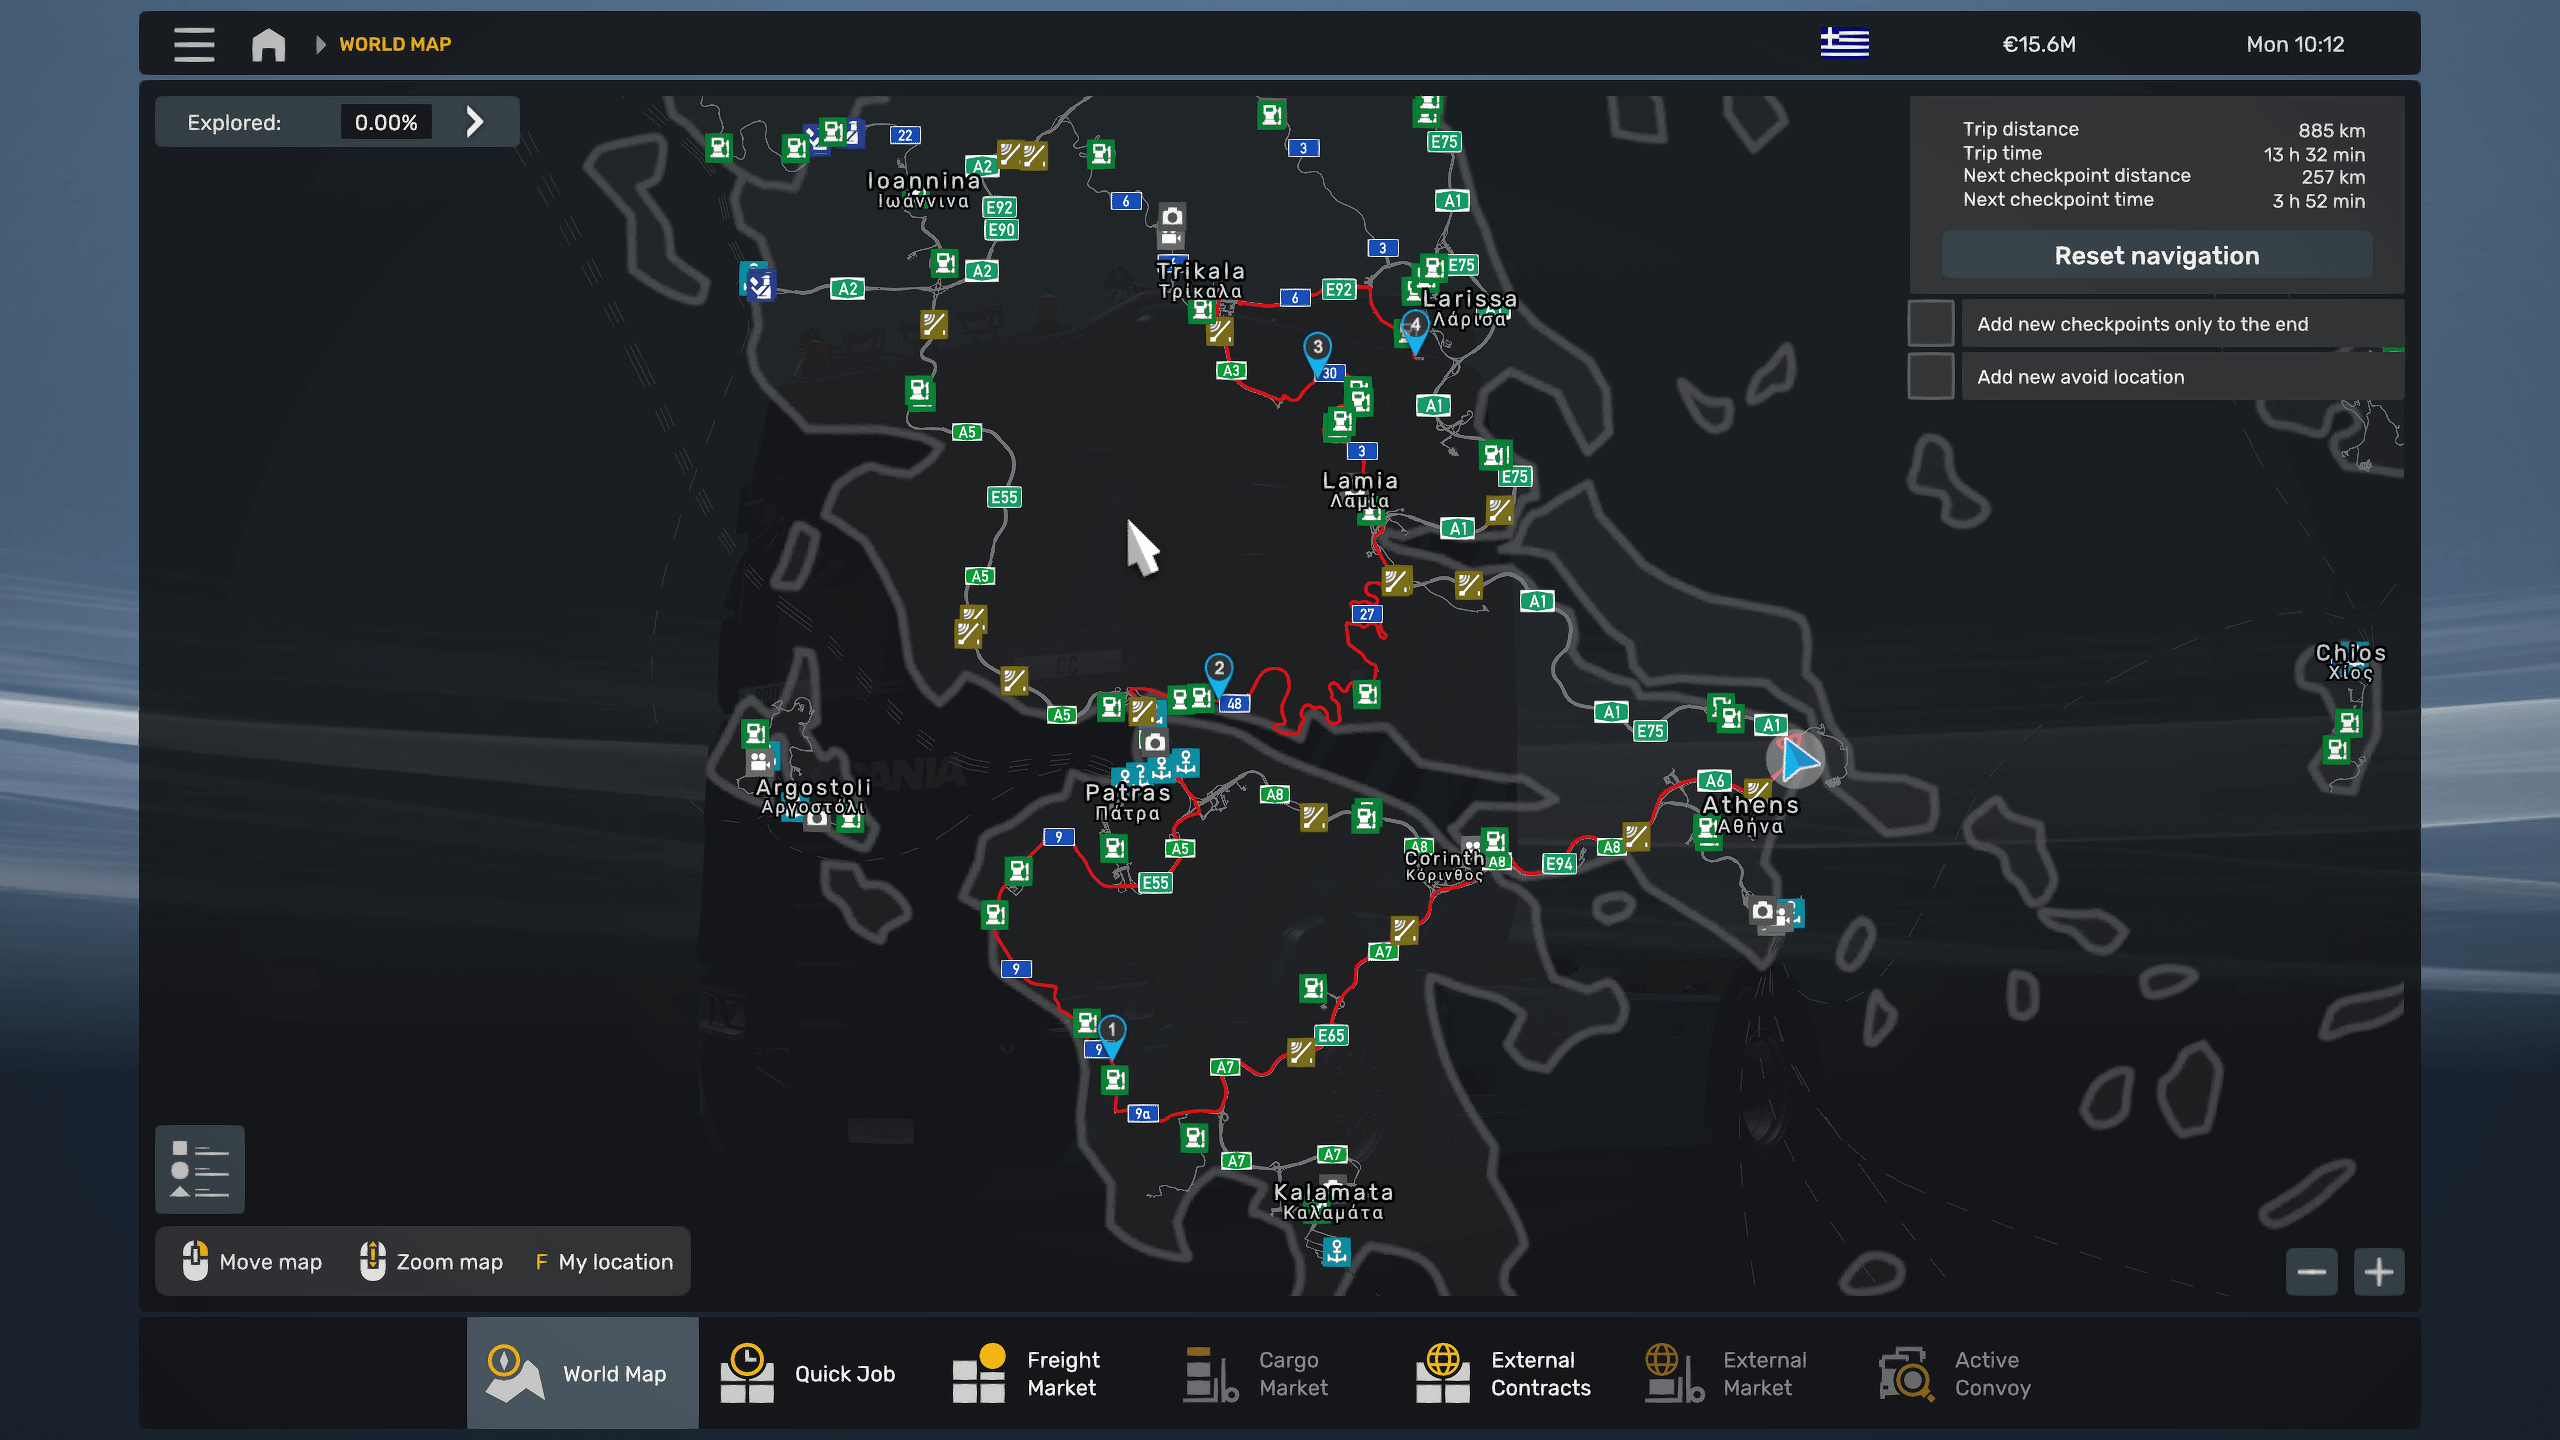Image resolution: width=2560 pixels, height=1440 pixels.
Task: Expand the Explored percentage panel arrow
Action: (475, 122)
